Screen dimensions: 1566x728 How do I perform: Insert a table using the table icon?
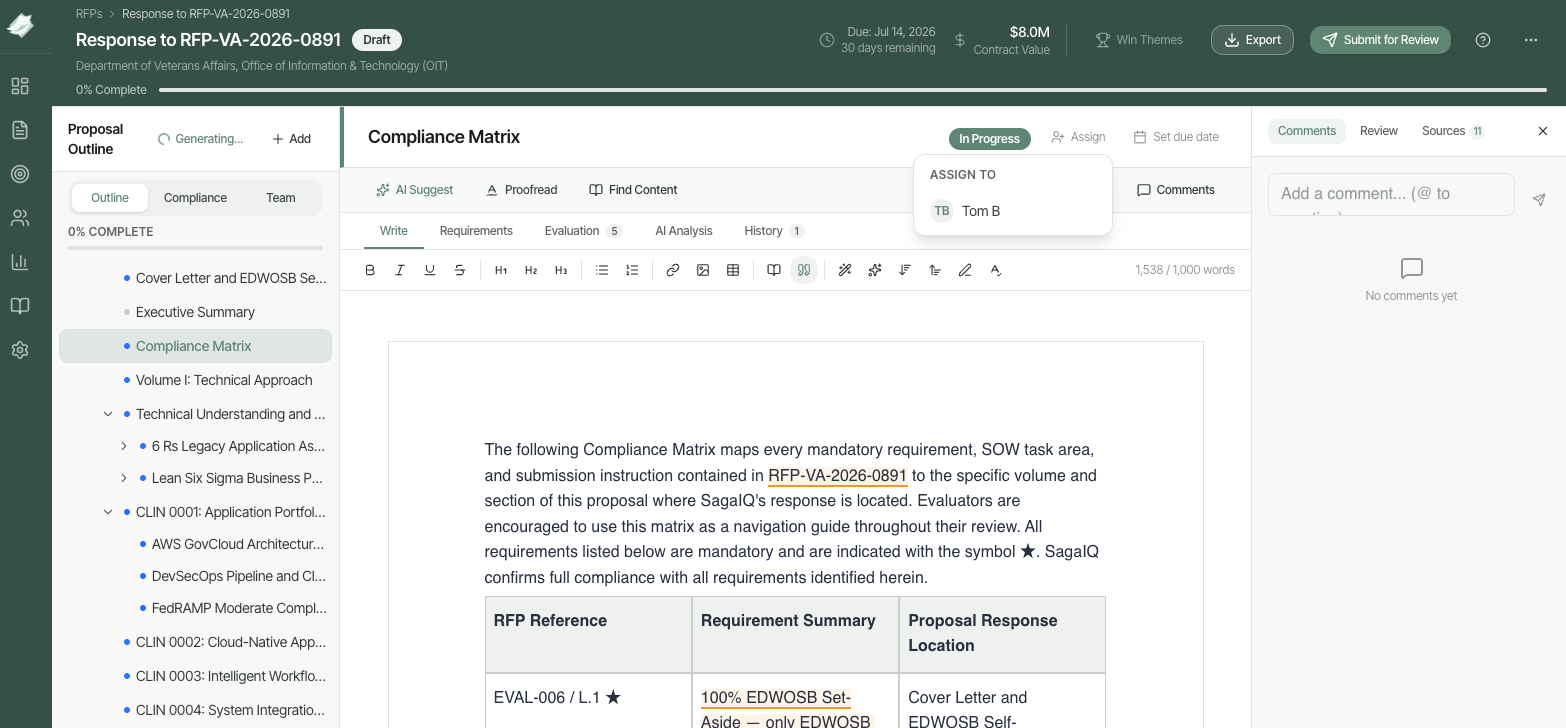coord(733,270)
